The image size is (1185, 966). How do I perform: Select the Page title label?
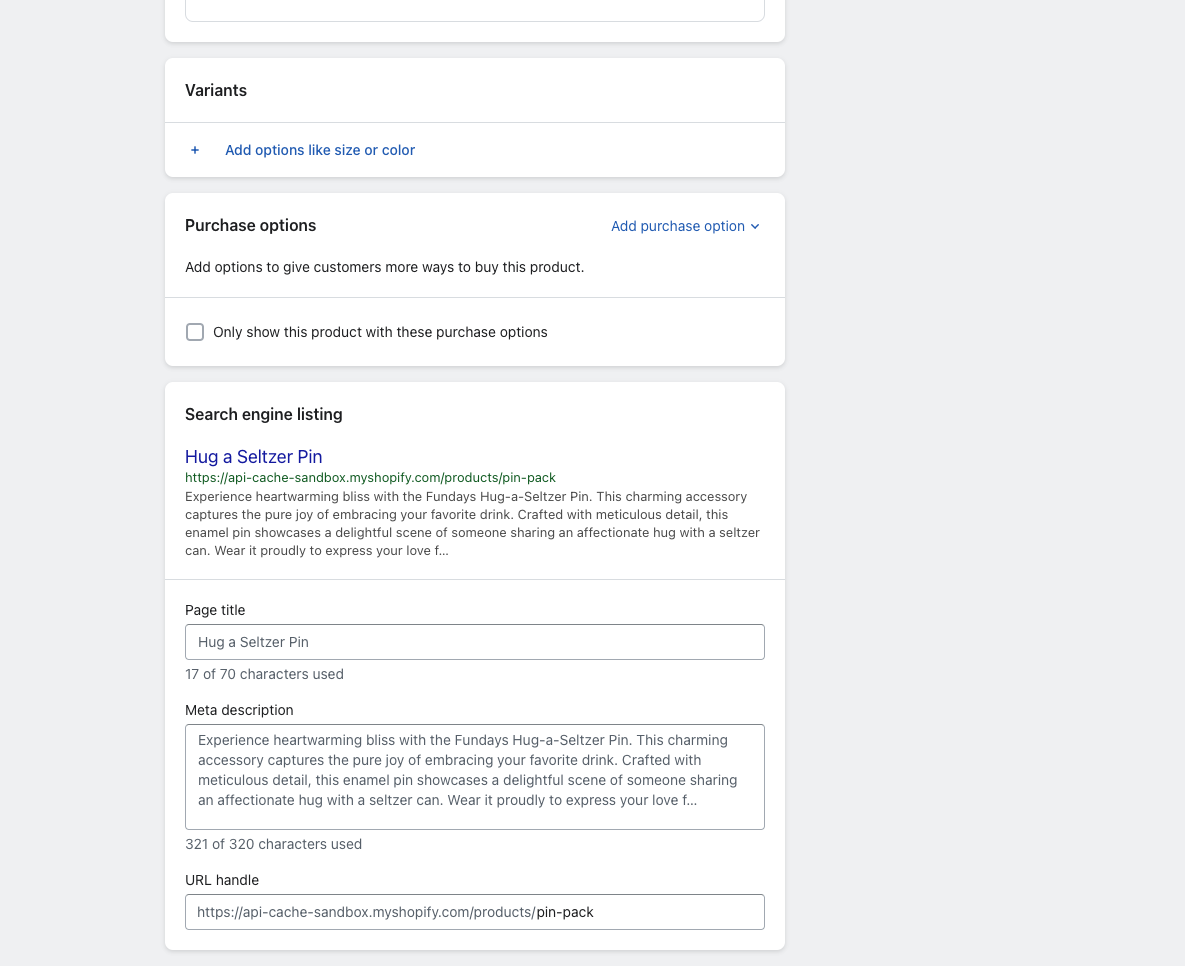click(x=215, y=610)
